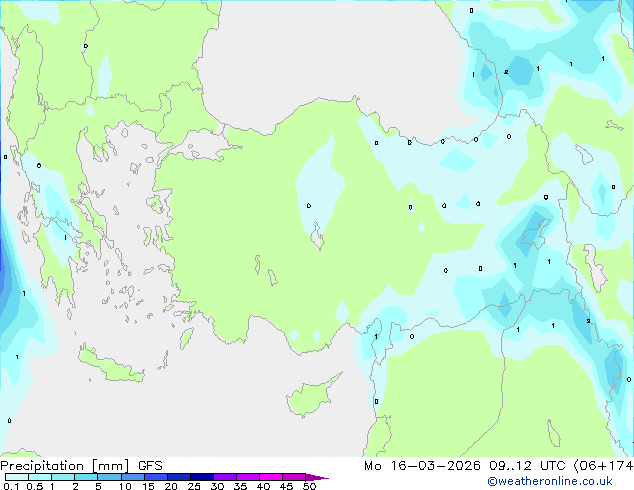
Task: Click the 5–10 mm legend swatch
Action: click(109, 477)
